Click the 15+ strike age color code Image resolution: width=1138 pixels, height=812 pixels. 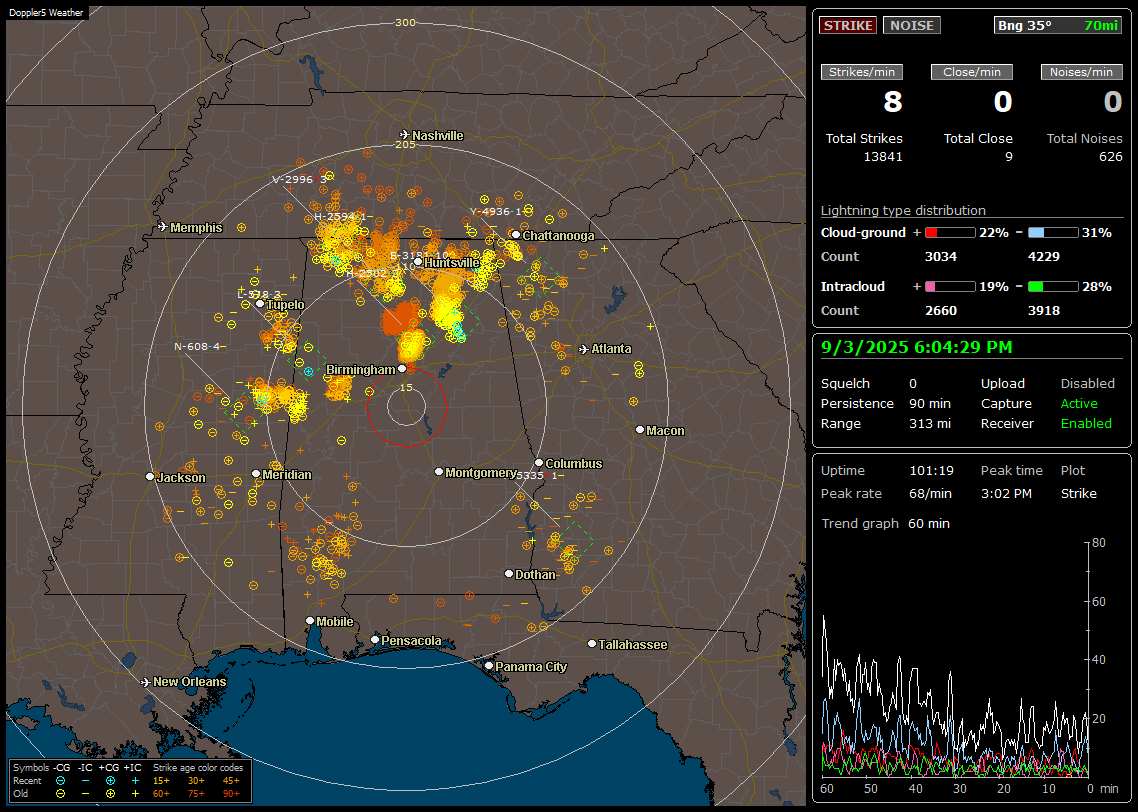pos(161,781)
